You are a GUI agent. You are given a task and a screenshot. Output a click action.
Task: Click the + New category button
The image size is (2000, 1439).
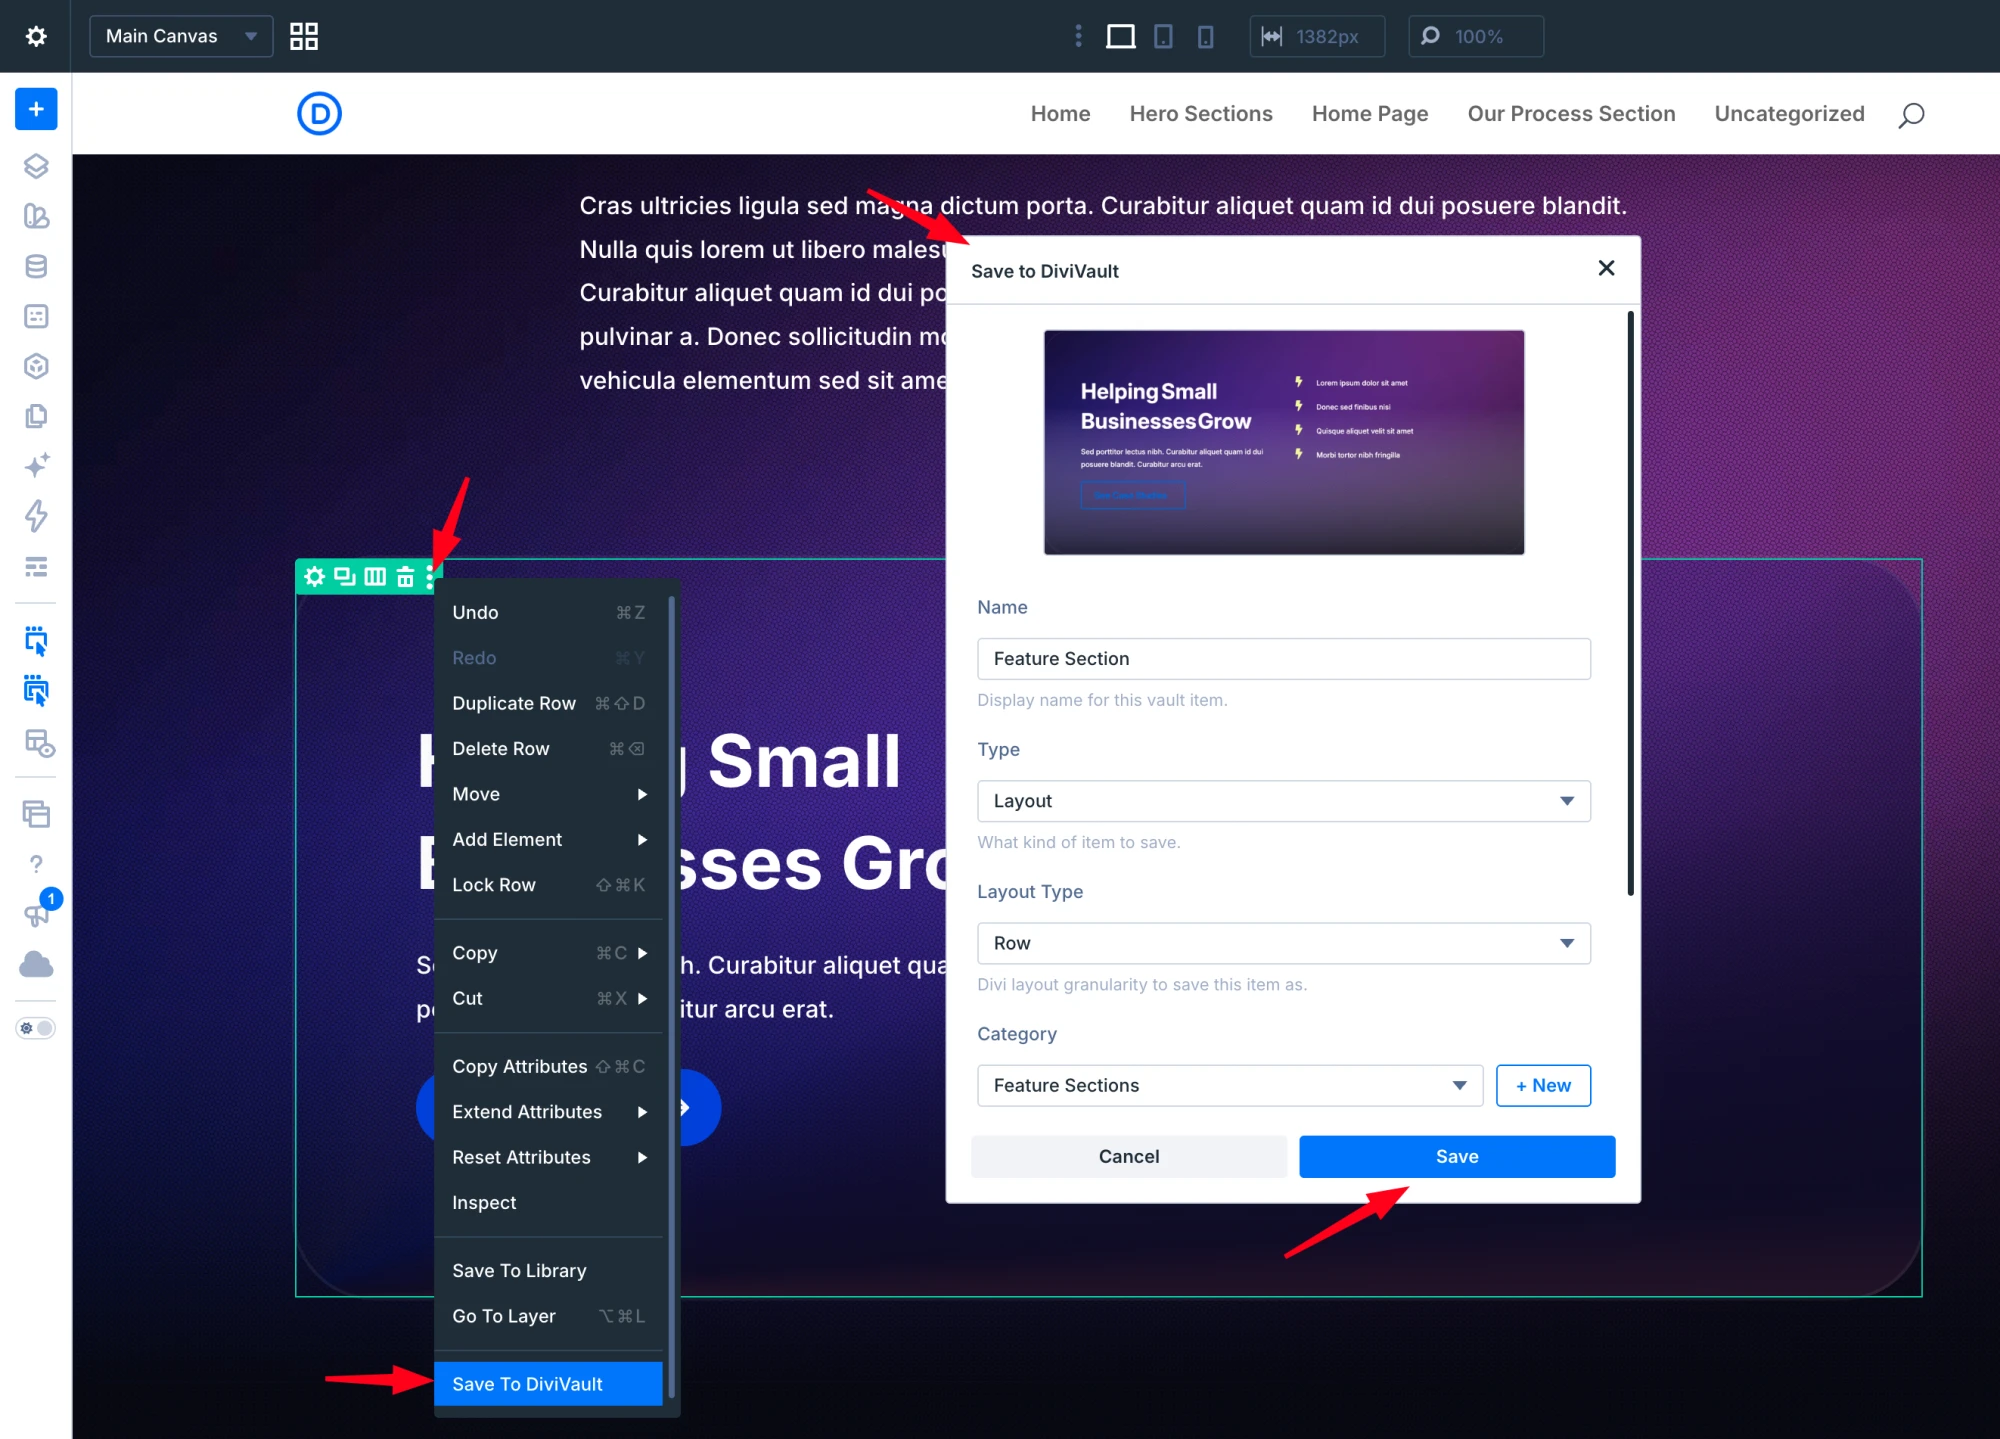pos(1543,1085)
